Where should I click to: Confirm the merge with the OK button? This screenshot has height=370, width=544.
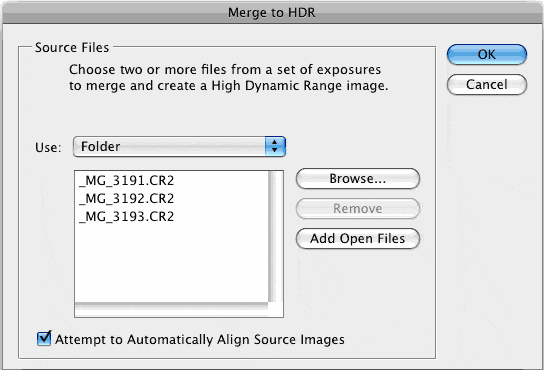click(487, 54)
